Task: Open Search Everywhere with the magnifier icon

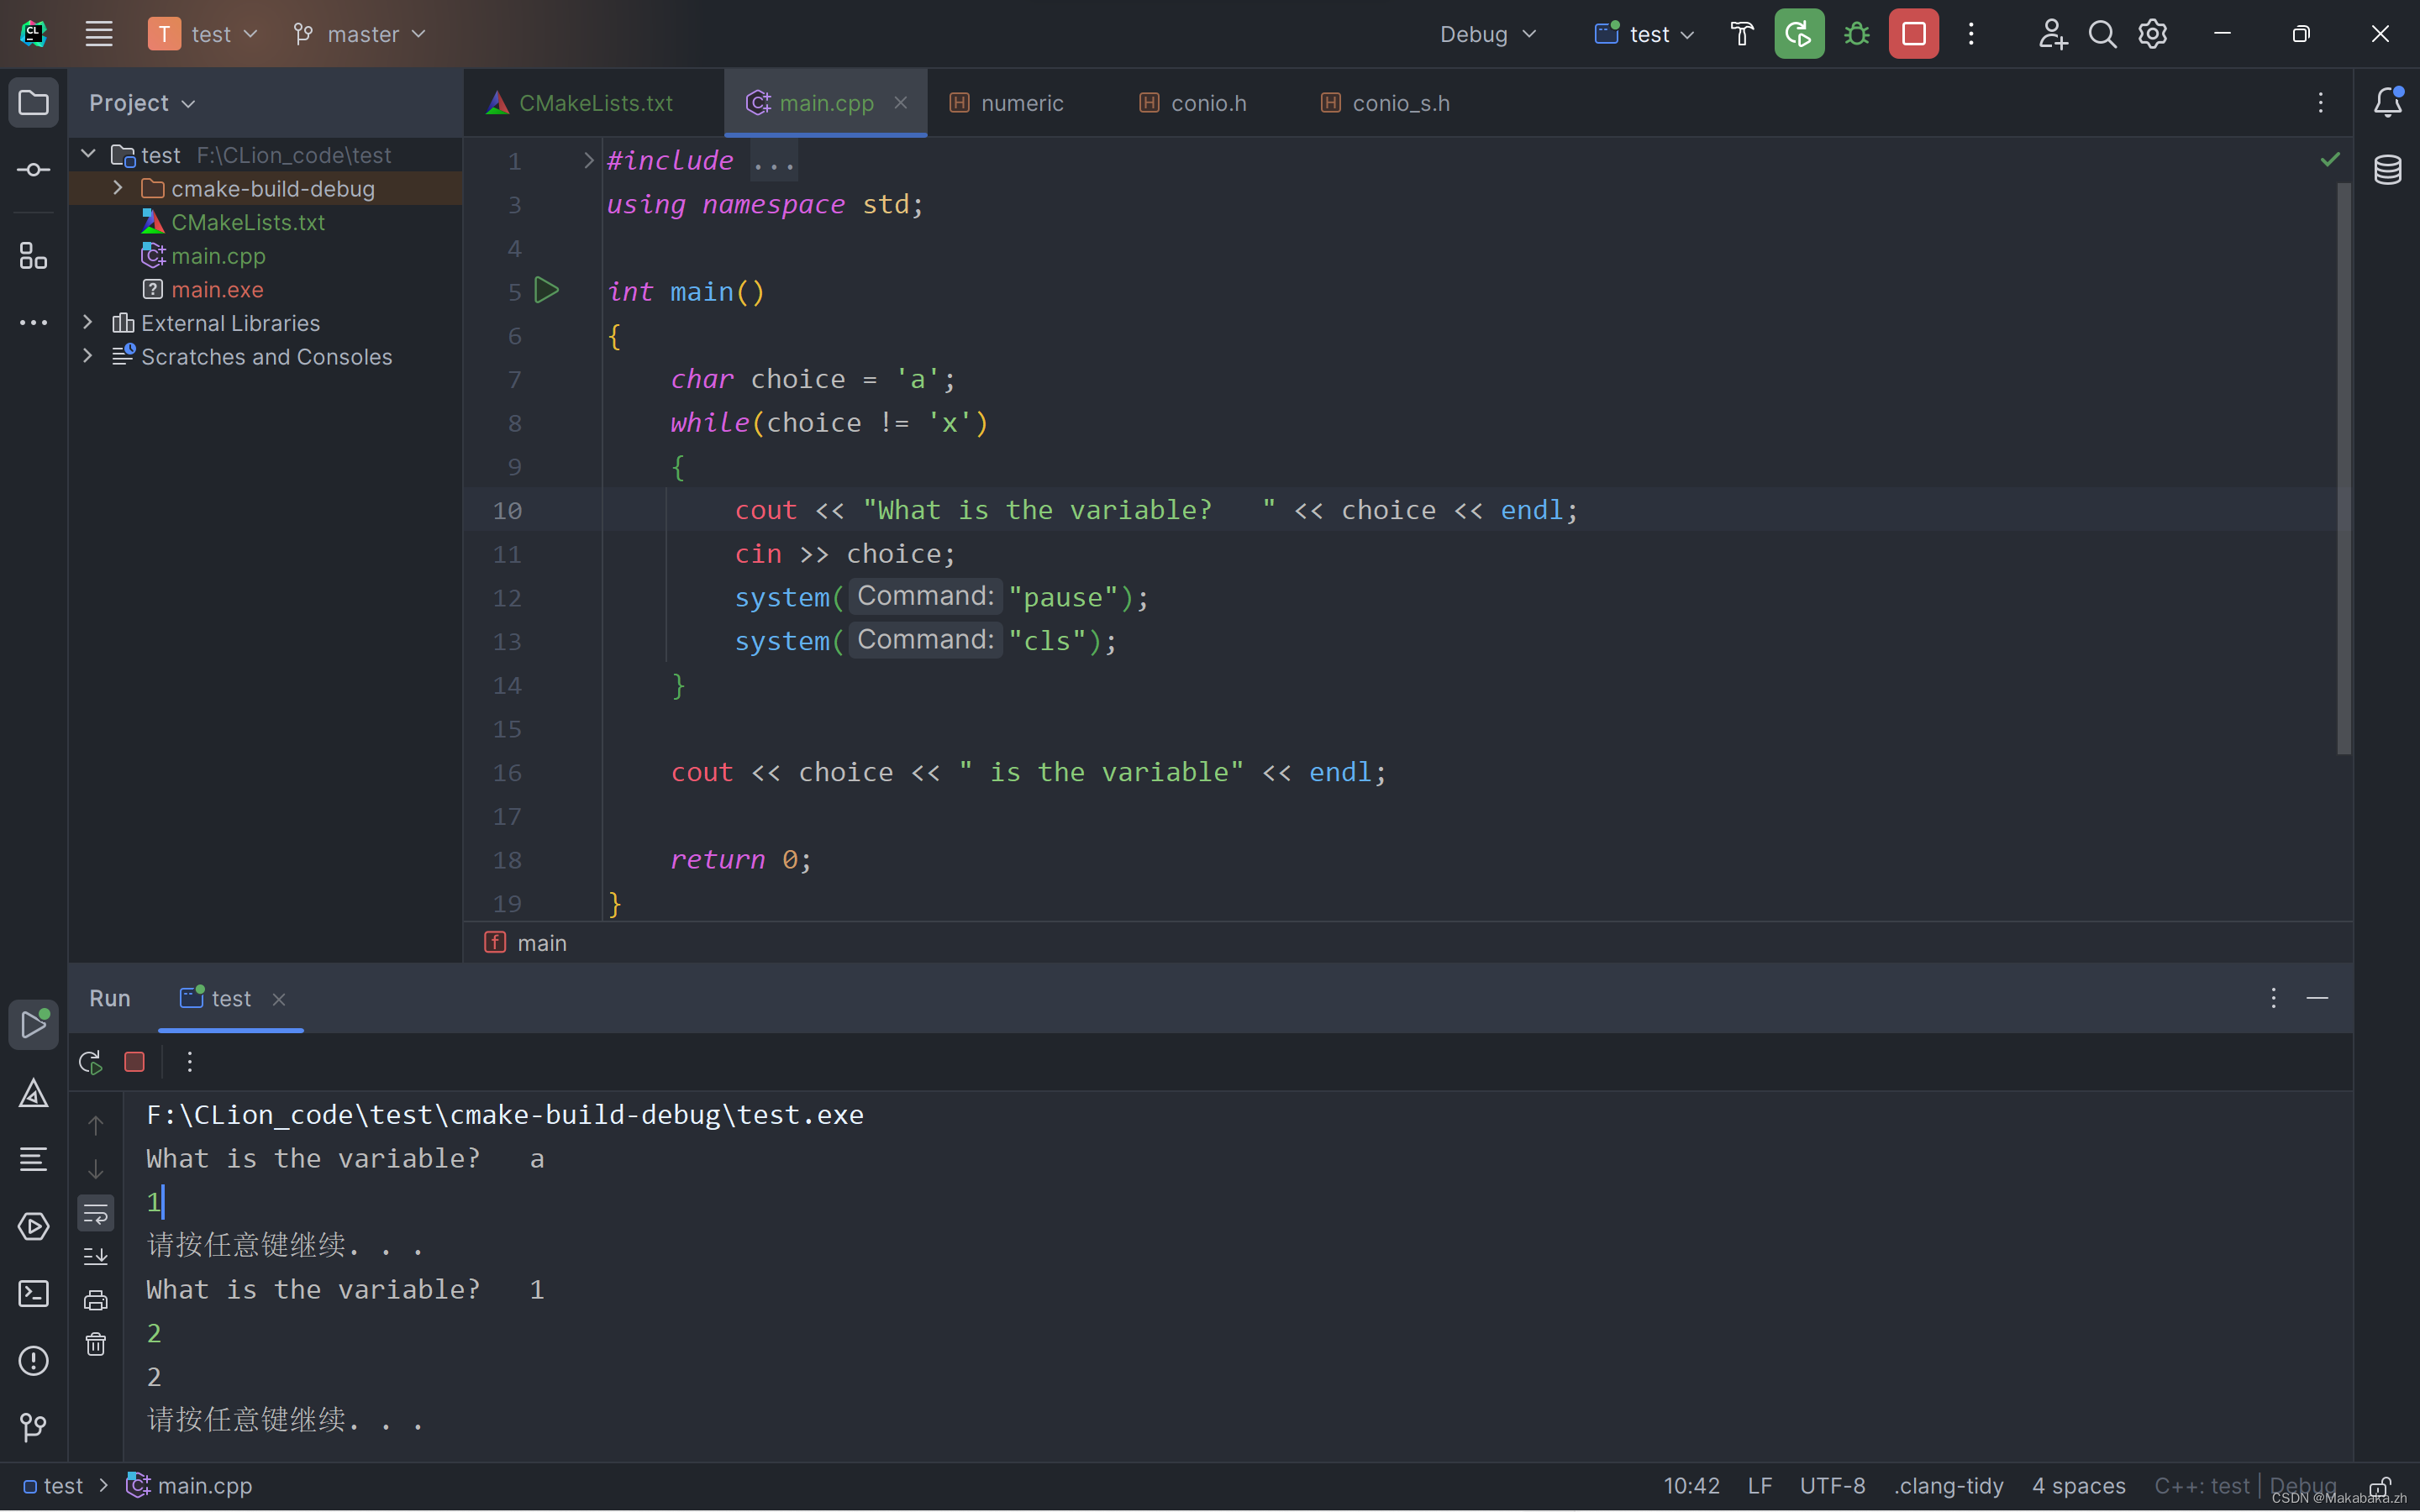Action: (2103, 33)
